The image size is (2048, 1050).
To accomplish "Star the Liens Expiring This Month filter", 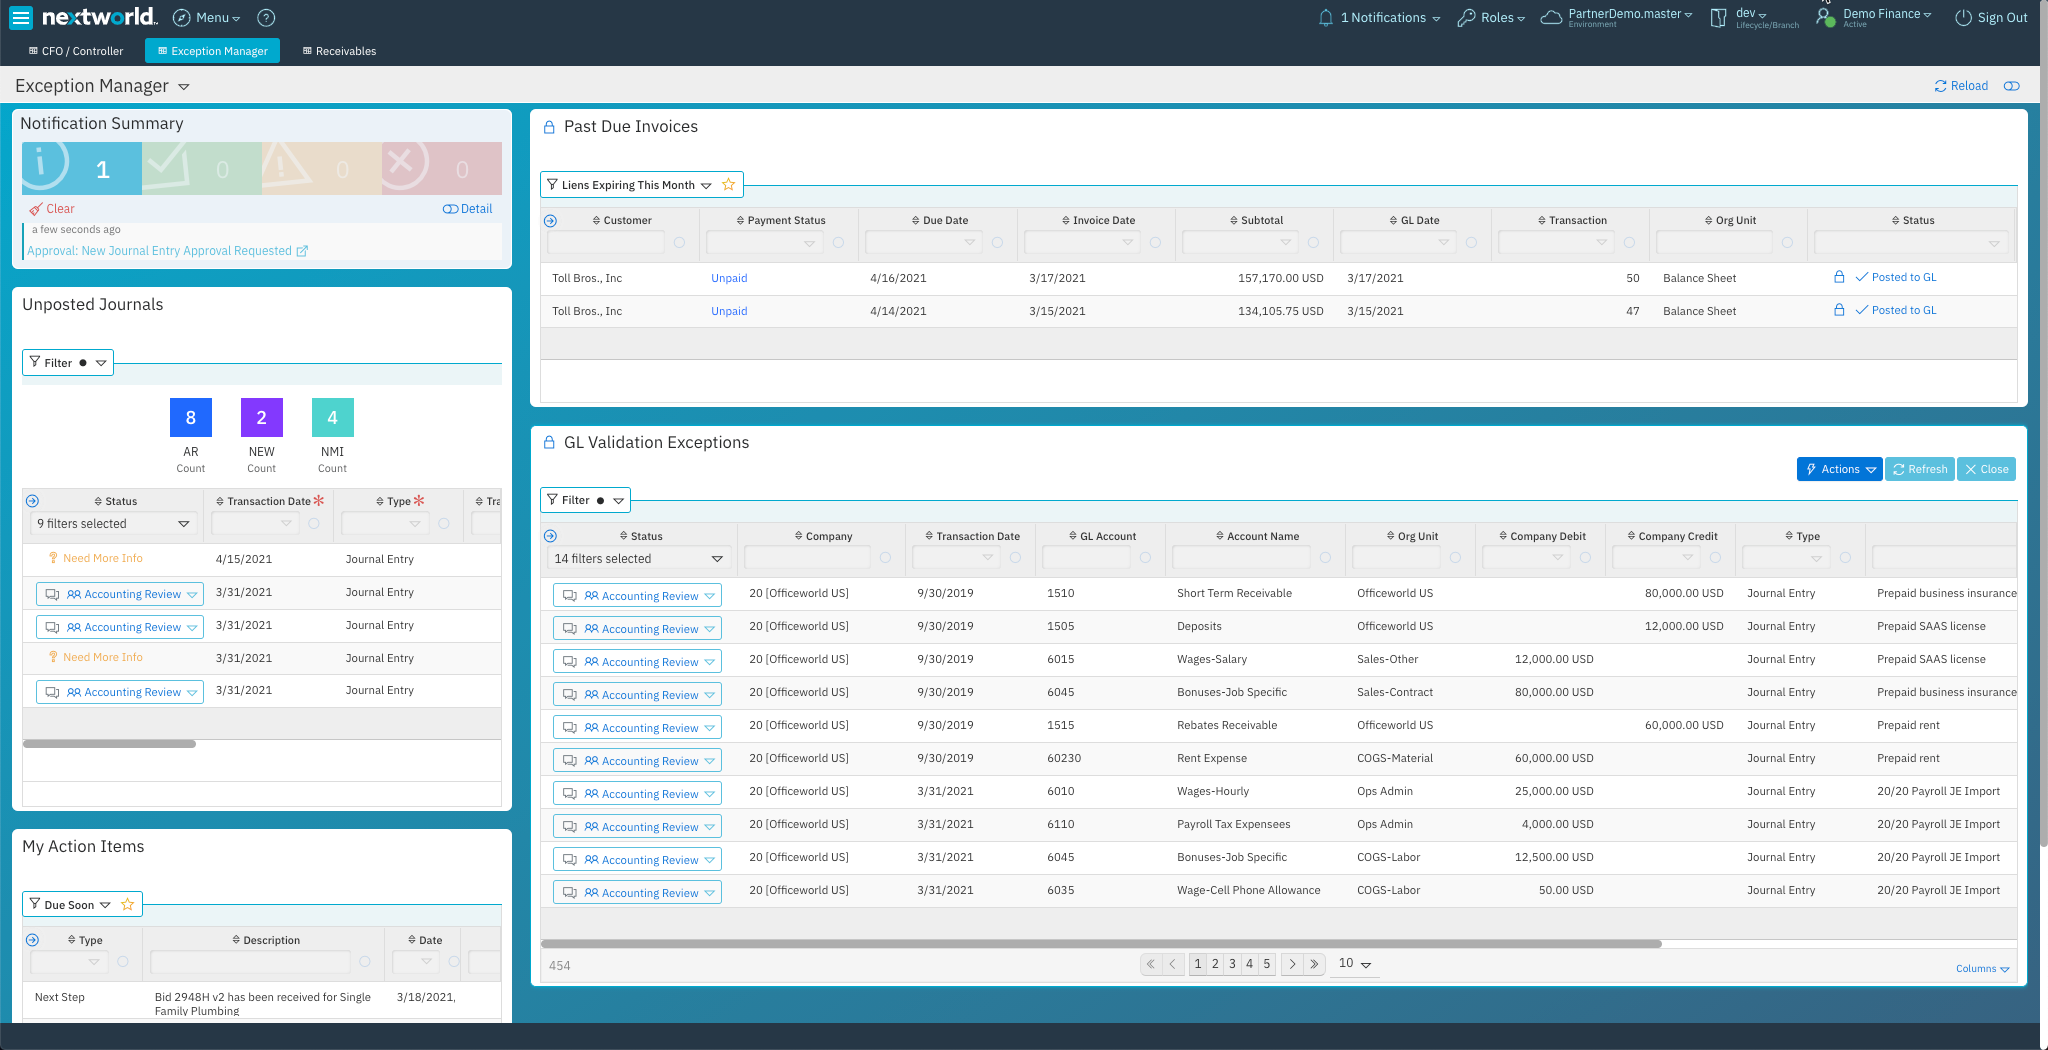I will (x=729, y=184).
